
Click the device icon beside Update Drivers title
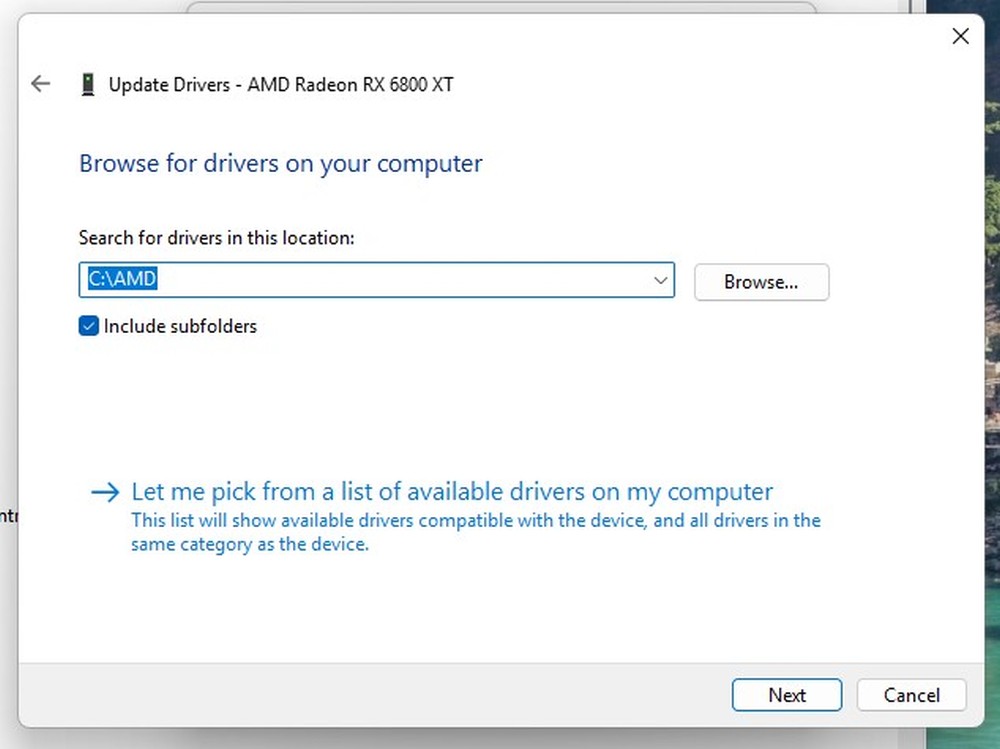(x=88, y=84)
